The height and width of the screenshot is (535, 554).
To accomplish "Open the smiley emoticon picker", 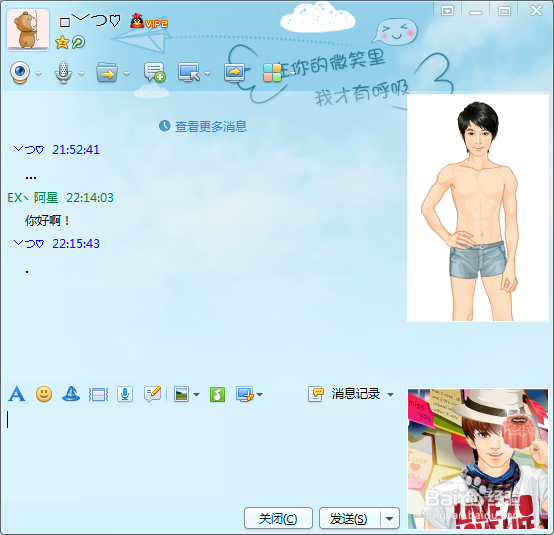I will pos(44,394).
